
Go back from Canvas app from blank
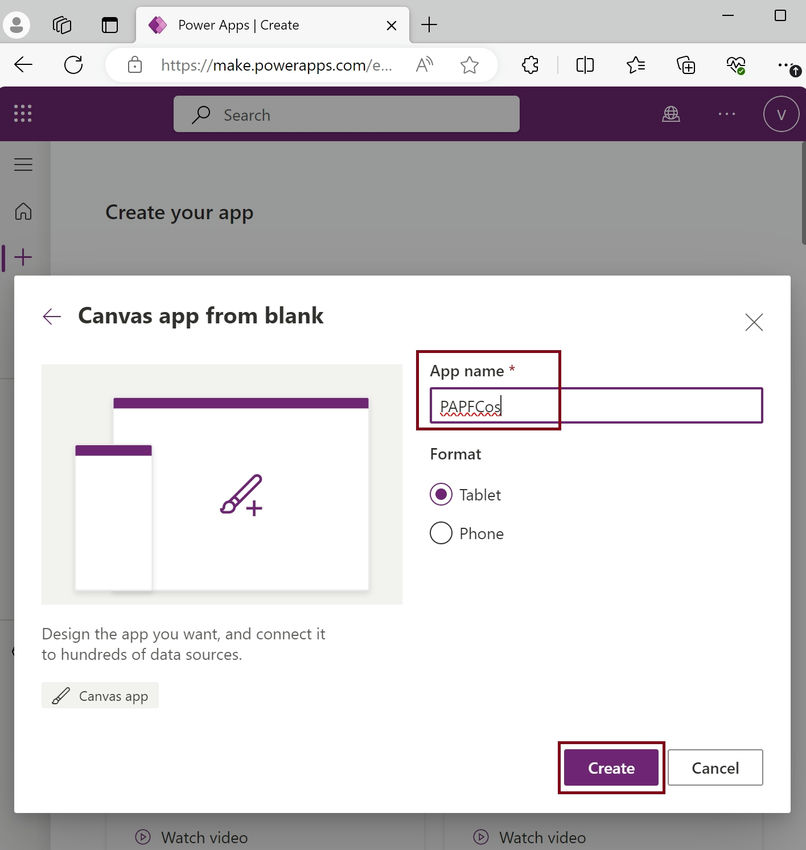point(52,316)
